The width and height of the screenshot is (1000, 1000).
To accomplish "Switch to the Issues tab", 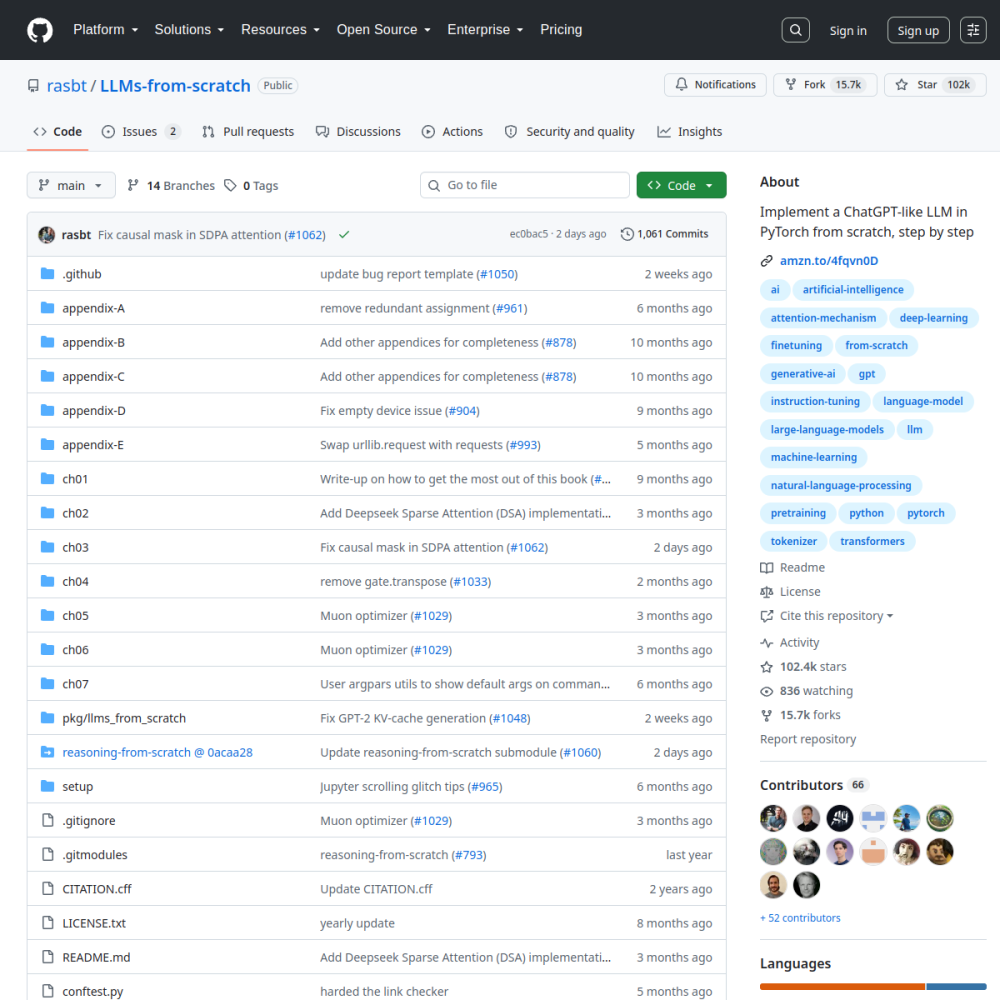I will [x=141, y=132].
